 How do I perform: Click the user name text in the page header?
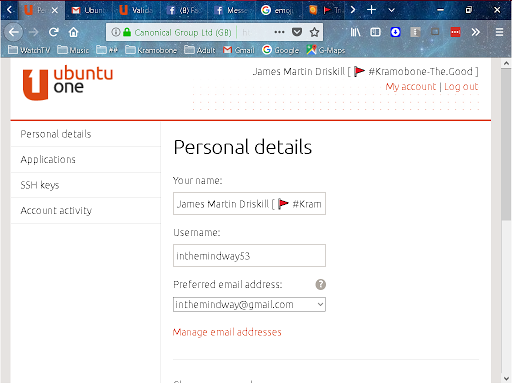tap(365, 71)
